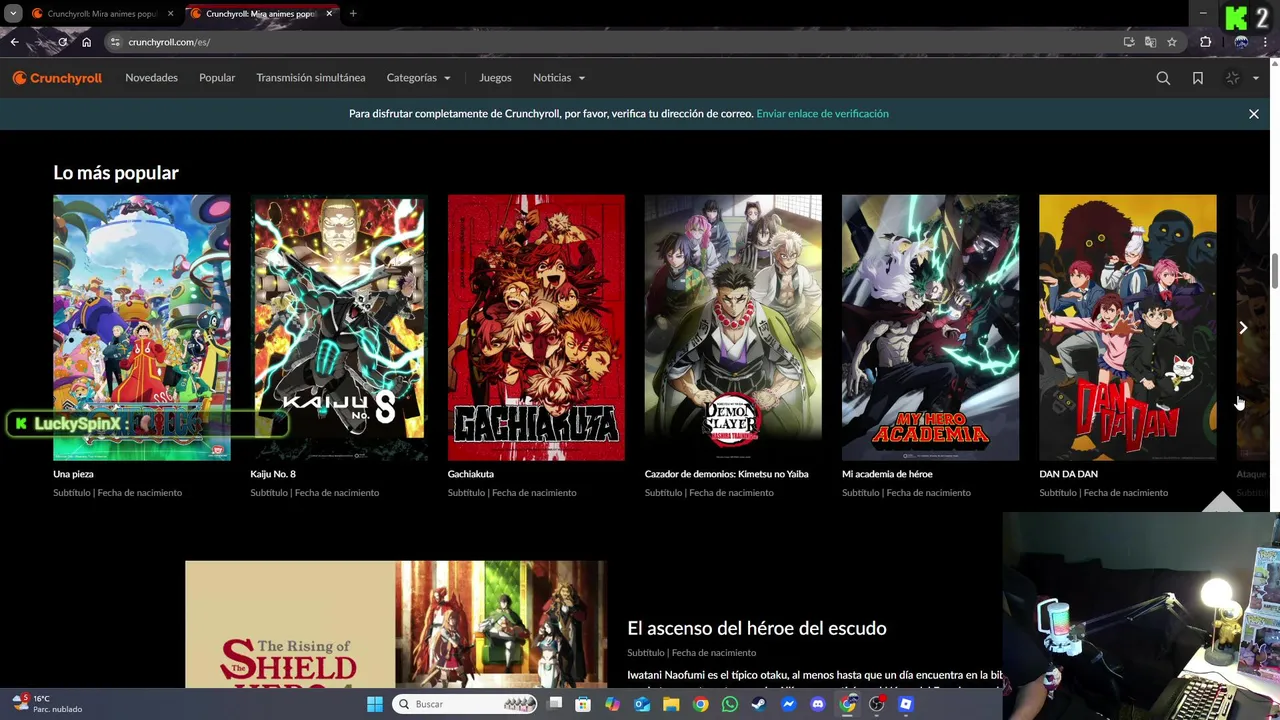1280x720 pixels.
Task: Open the My Hero Academia poster
Action: click(930, 328)
